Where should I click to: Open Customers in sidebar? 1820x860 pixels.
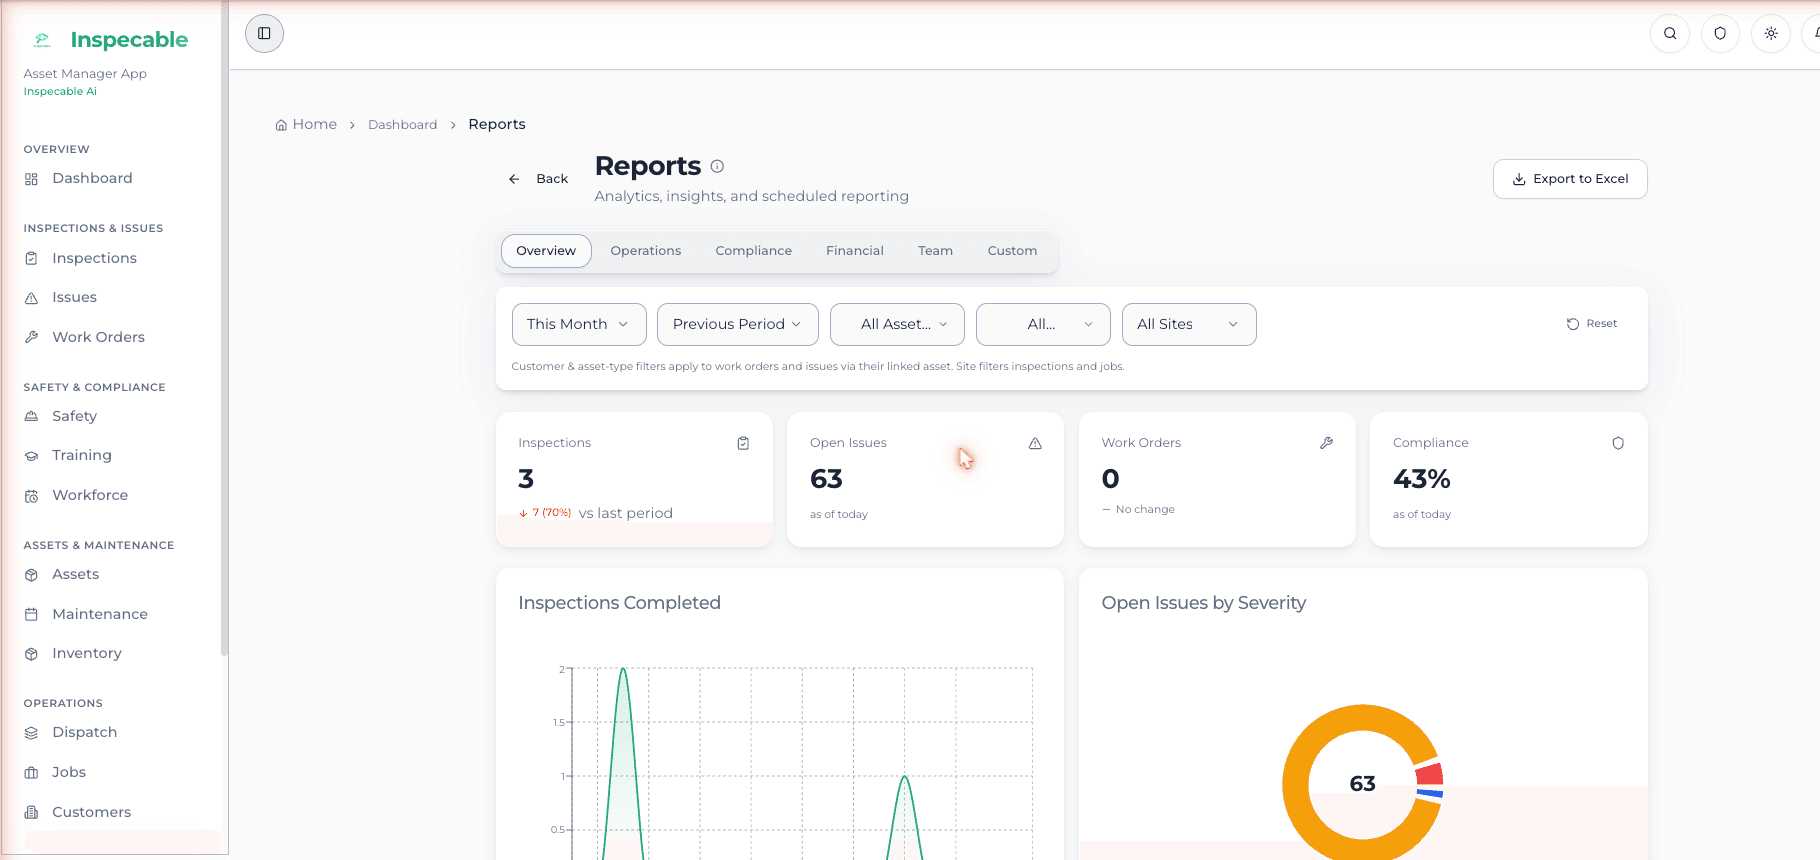point(91,812)
